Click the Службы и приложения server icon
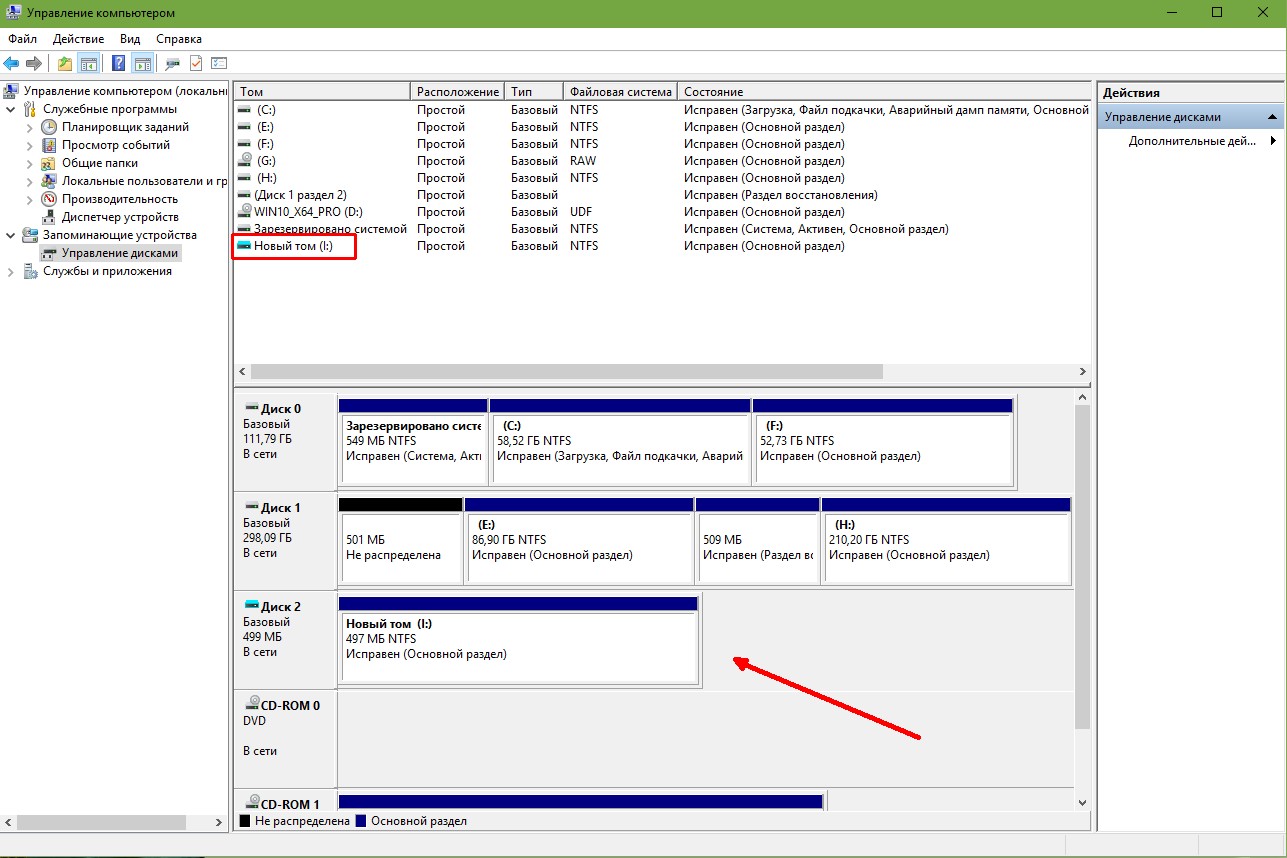1287x858 pixels. point(30,271)
